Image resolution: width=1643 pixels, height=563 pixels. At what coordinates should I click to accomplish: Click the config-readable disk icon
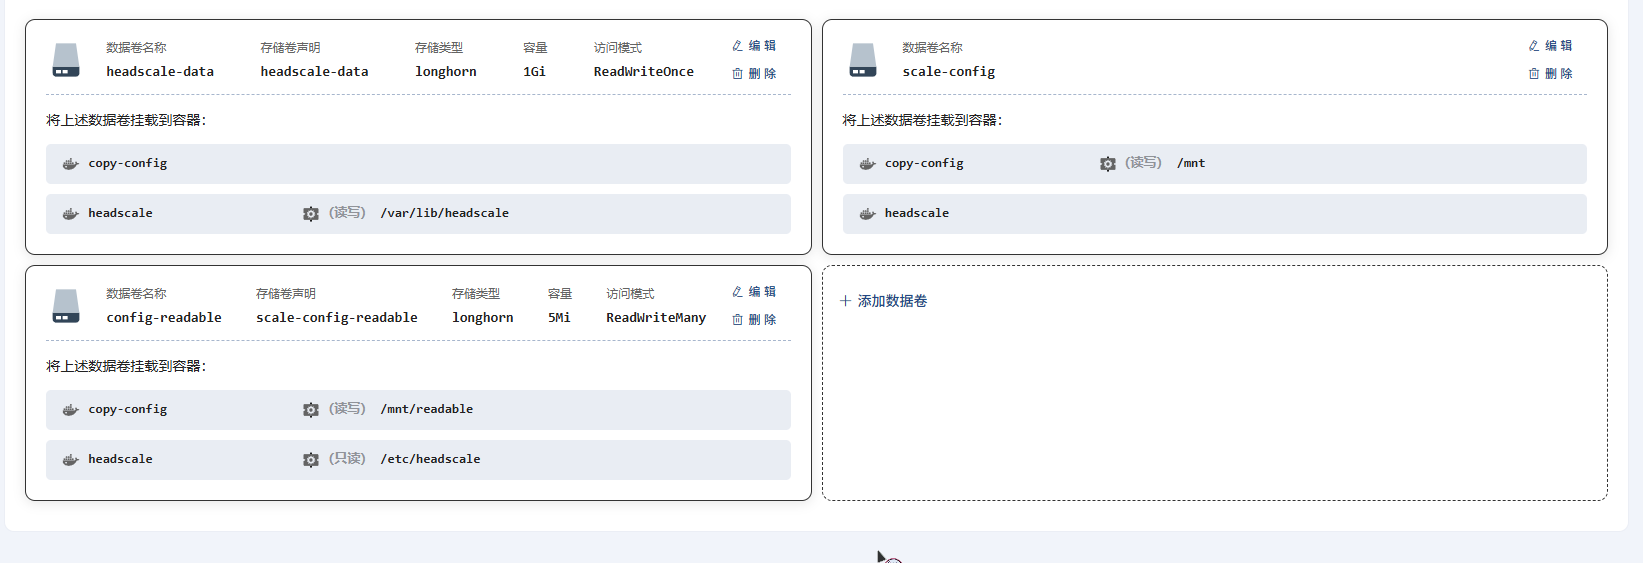66,306
